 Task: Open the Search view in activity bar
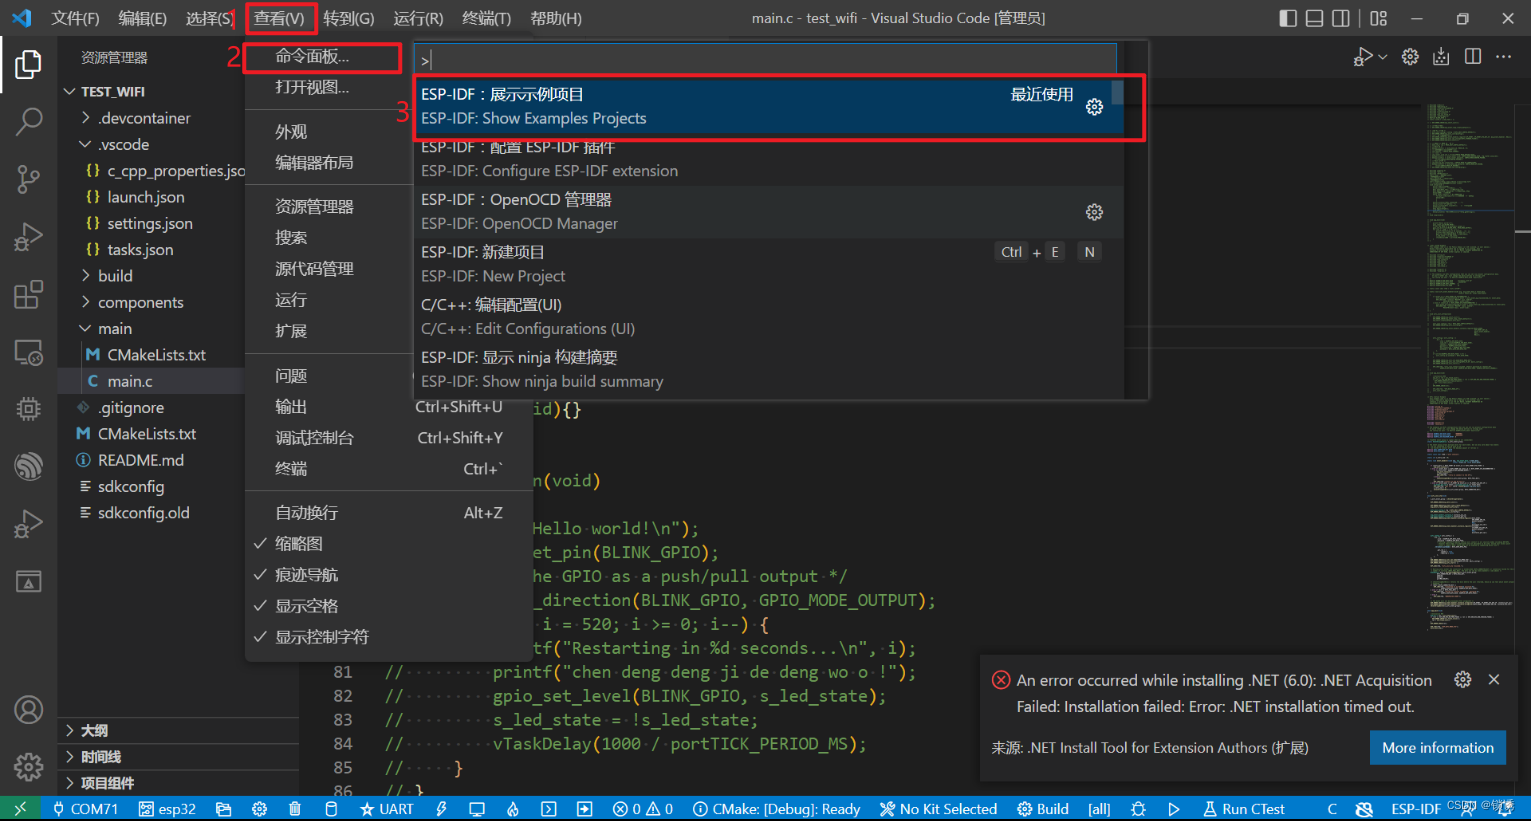pyautogui.click(x=28, y=122)
